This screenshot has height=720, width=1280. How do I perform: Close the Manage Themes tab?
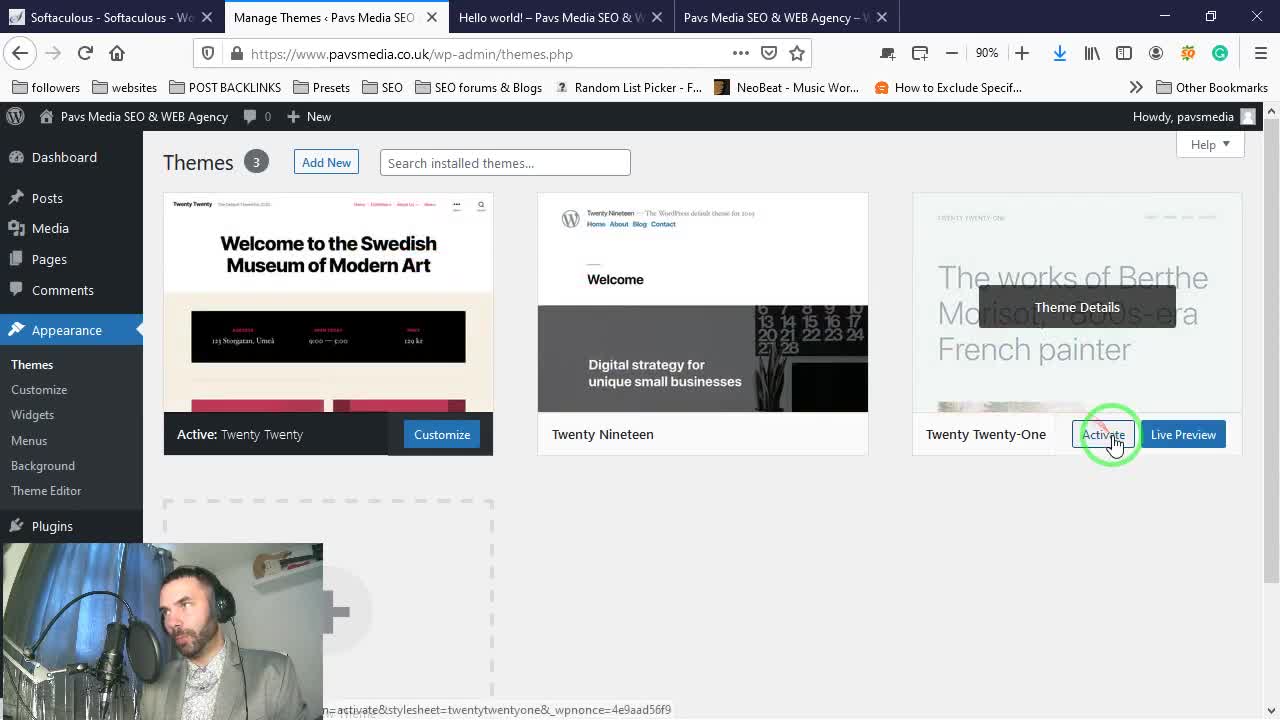(432, 17)
